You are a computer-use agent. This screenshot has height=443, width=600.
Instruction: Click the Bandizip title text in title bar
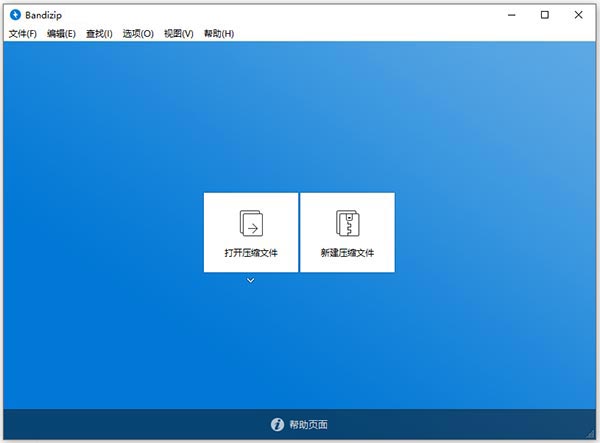[x=47, y=15]
